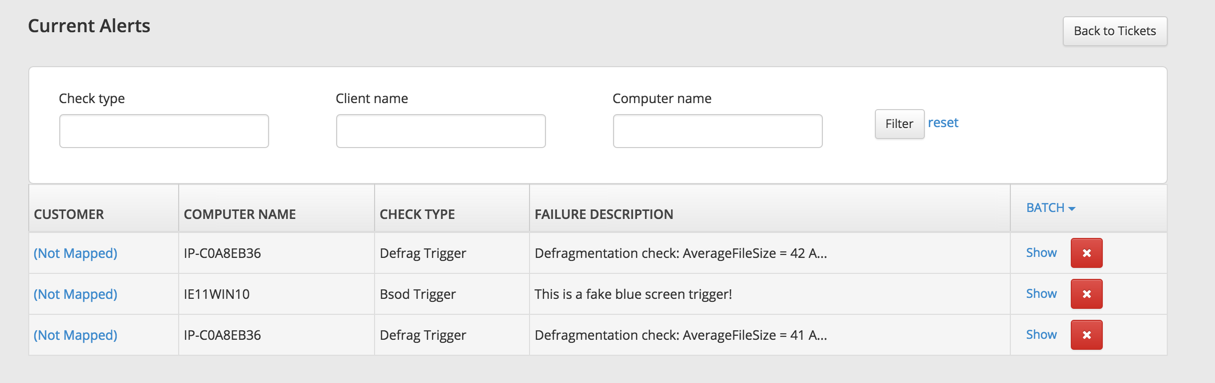Select the Current Alerts page heading
Image resolution: width=1215 pixels, height=383 pixels.
(x=89, y=26)
